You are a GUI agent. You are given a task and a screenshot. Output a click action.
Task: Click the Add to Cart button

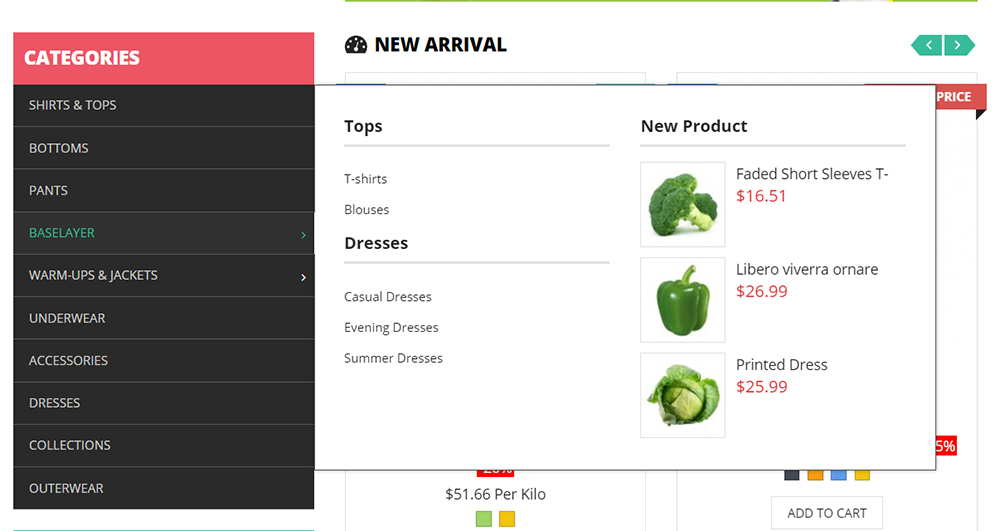tap(826, 513)
